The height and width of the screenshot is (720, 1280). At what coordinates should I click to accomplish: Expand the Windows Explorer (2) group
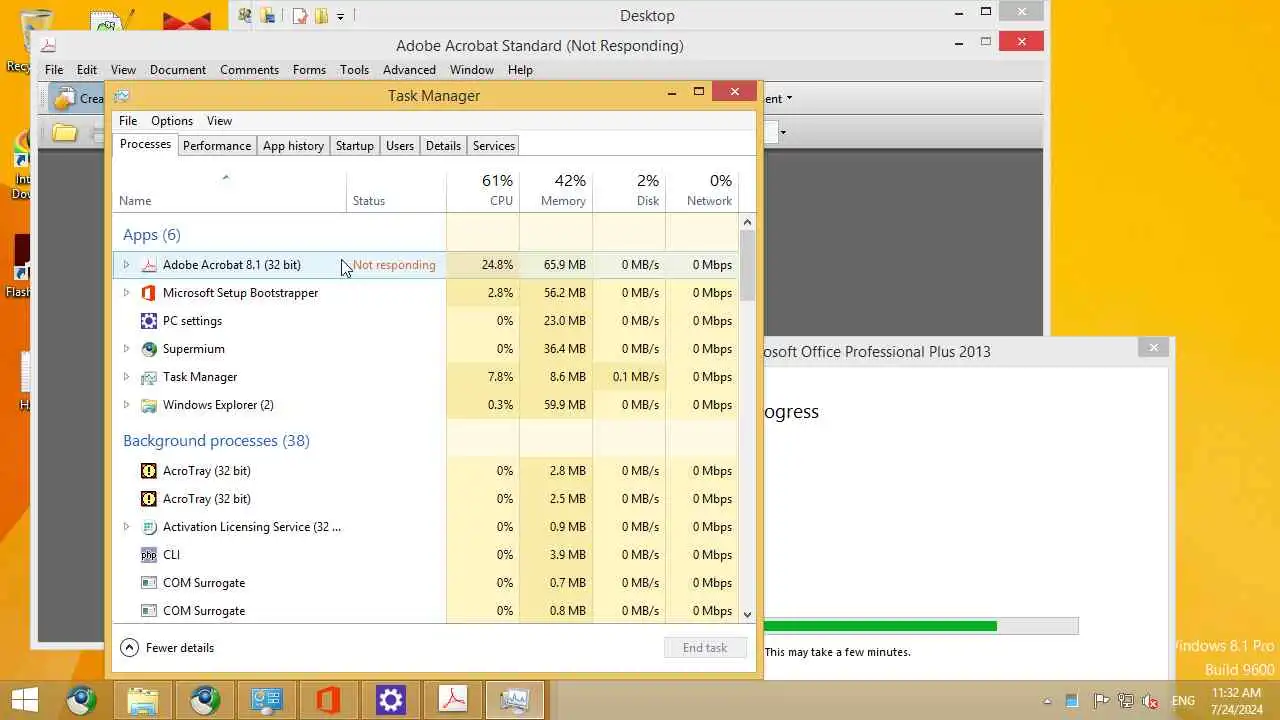(126, 405)
